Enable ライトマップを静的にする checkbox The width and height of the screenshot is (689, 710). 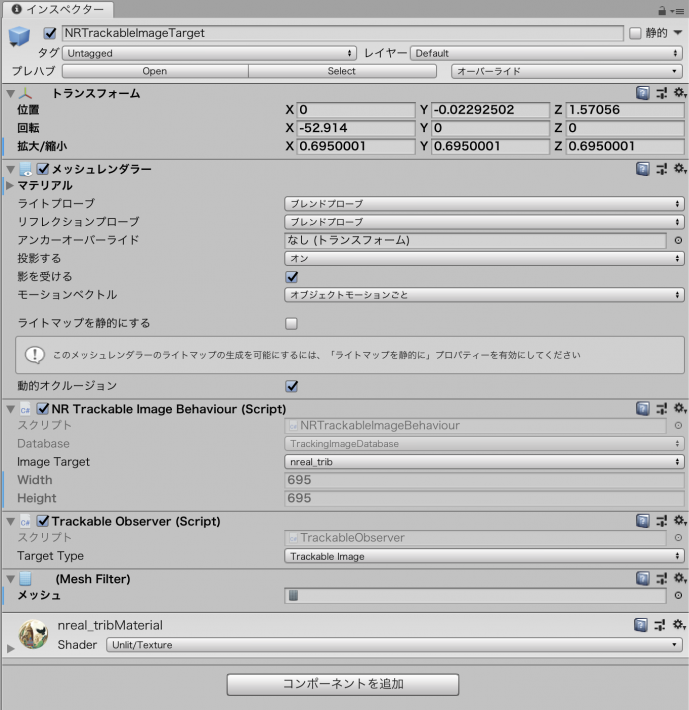(292, 323)
